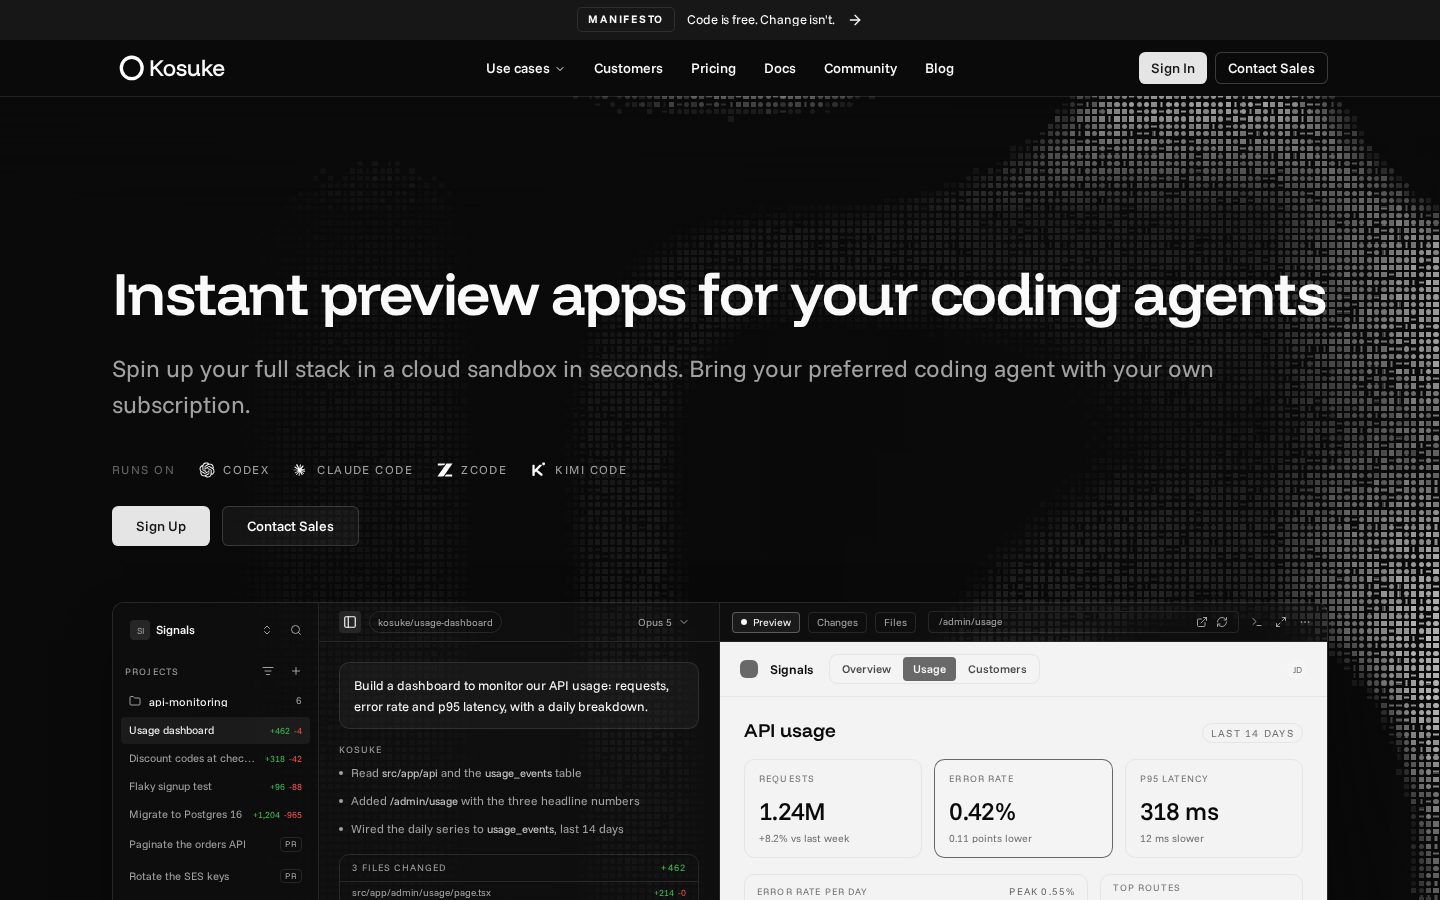Switch to the Files tab
This screenshot has width=1440, height=900.
coord(895,622)
